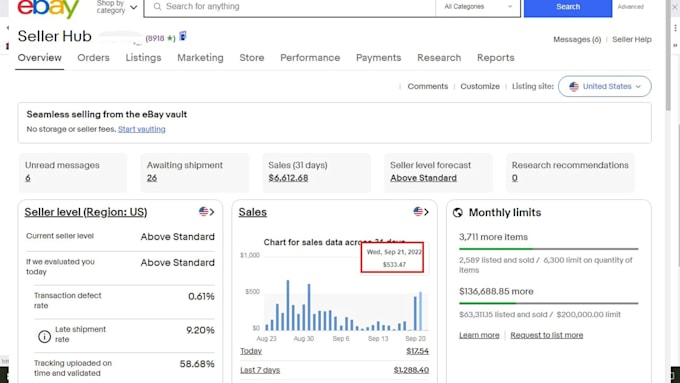Viewport: 680px width, 383px height.
Task: Click flag arrow icon in Seller level card
Action: point(206,212)
